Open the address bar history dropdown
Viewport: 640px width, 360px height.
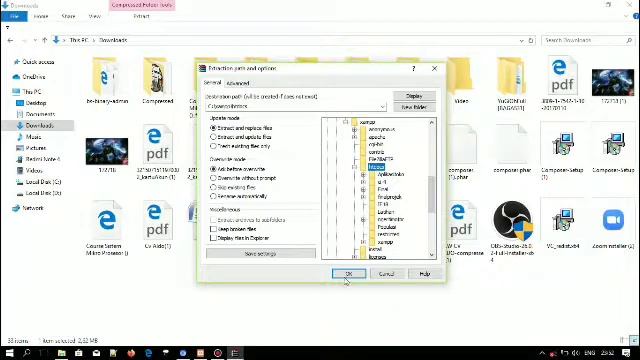tap(521, 40)
